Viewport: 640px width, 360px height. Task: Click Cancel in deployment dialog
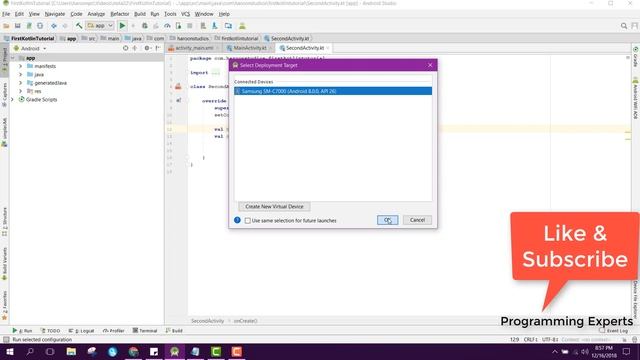pos(417,220)
